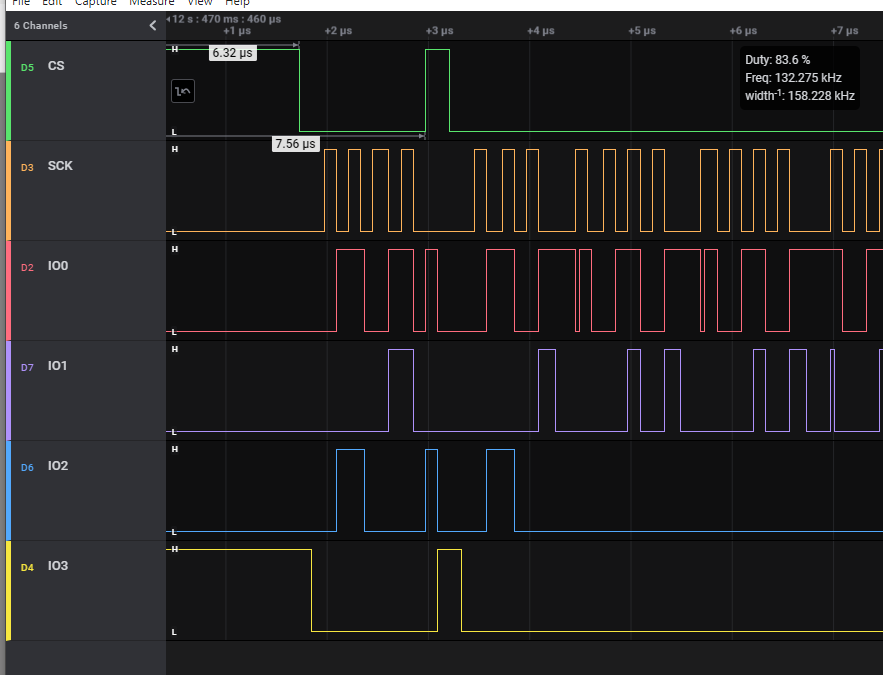Open the File menu
This screenshot has height=675, width=883.
pyautogui.click(x=21, y=3)
